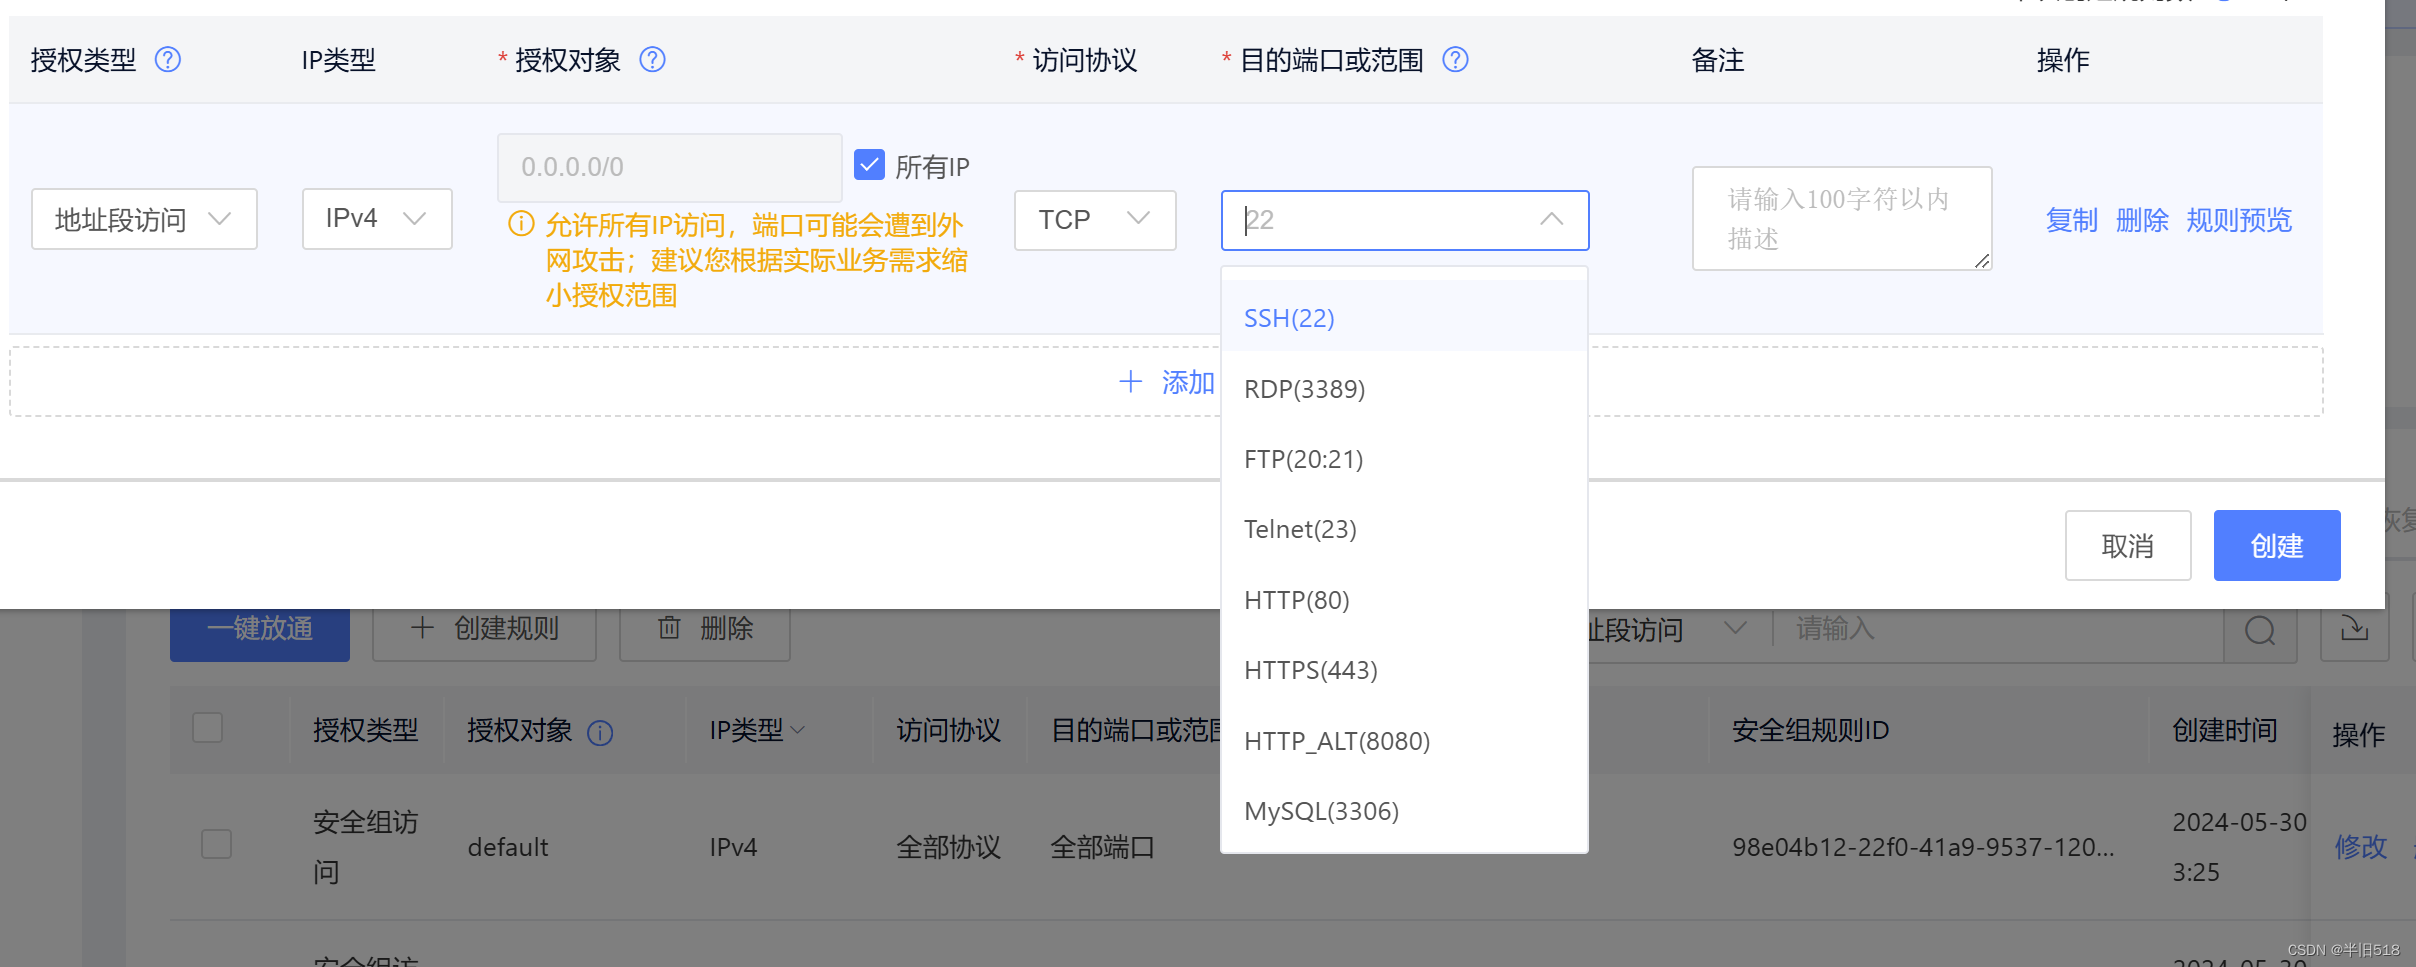Screen dimensions: 2416x967
Task: Expand IP类型 column filter chevron
Action: click(x=797, y=731)
